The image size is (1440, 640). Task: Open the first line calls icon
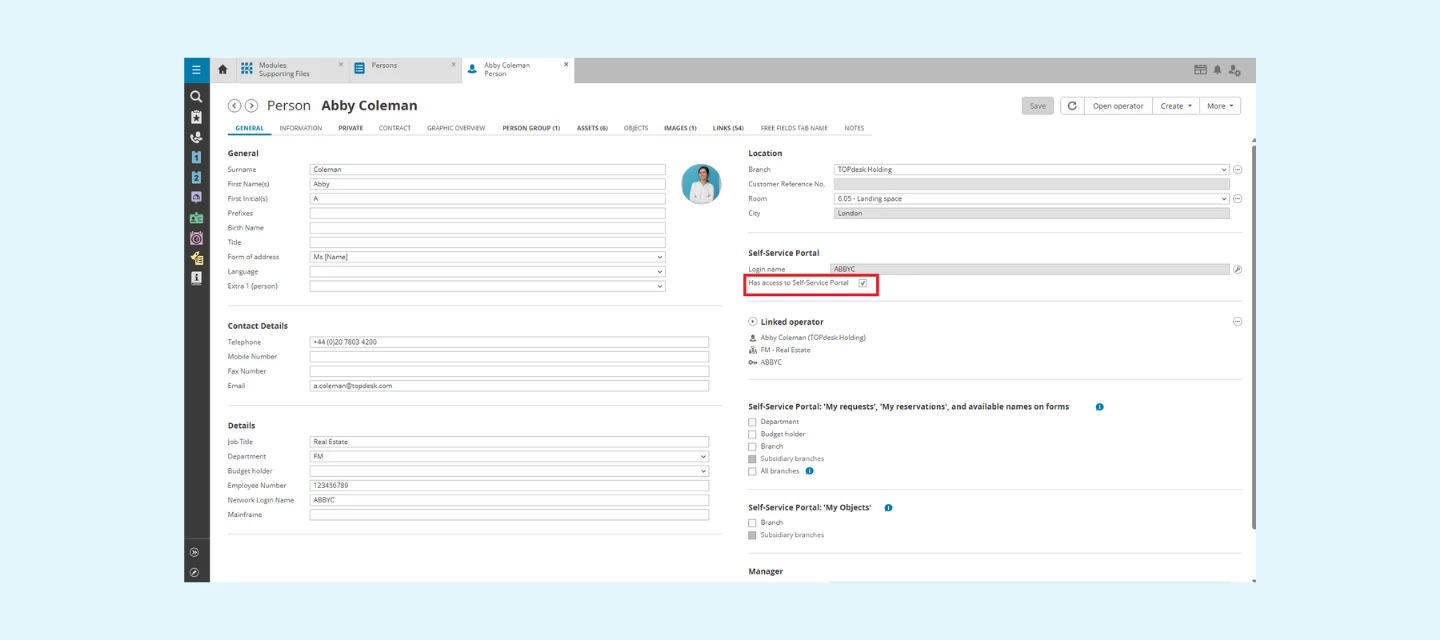point(196,157)
